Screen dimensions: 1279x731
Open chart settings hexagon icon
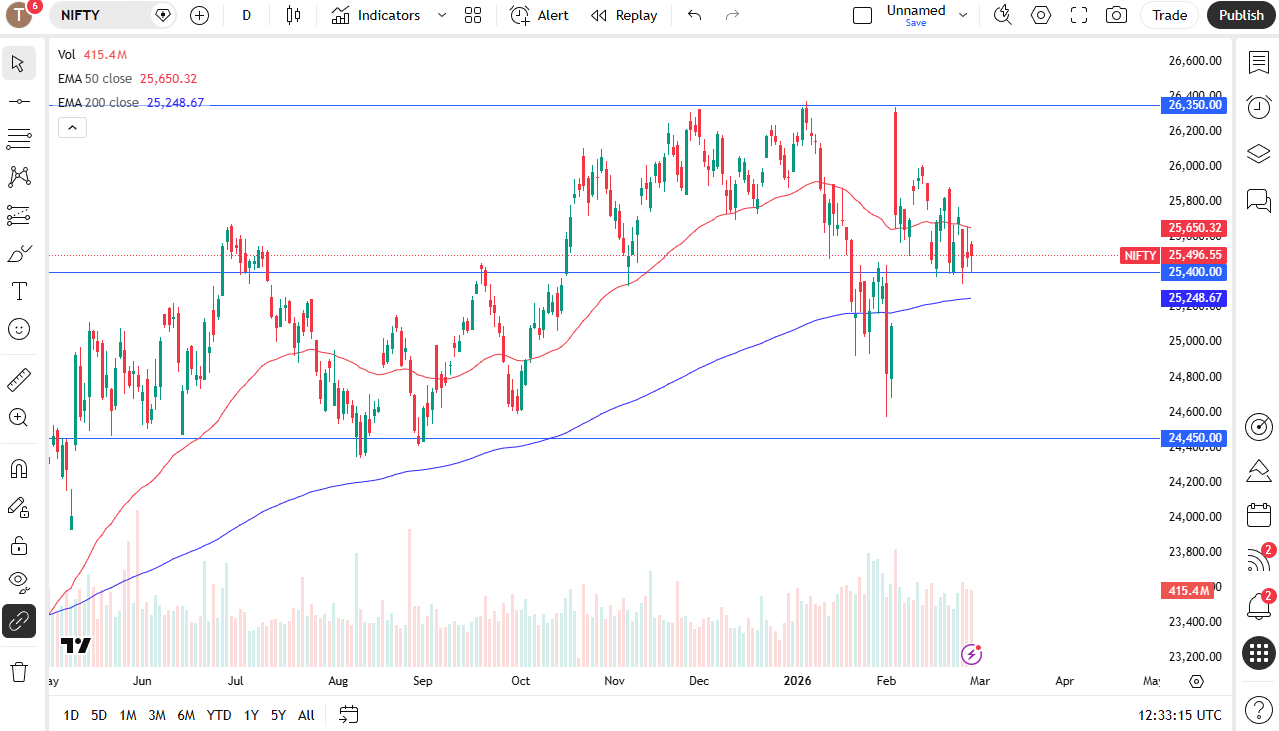(1041, 15)
